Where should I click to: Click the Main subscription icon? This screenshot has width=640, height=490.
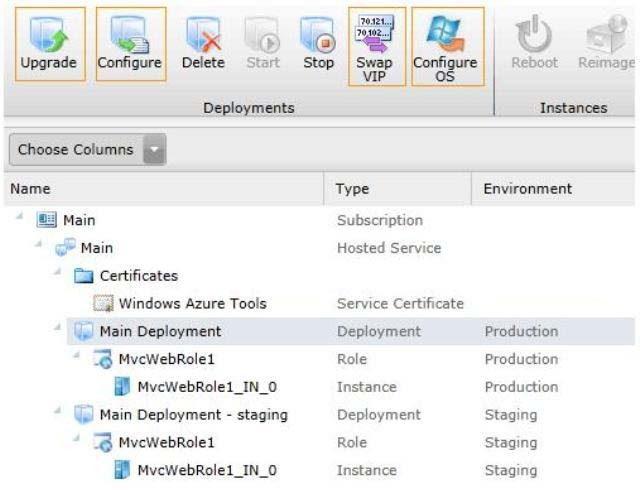coord(46,220)
